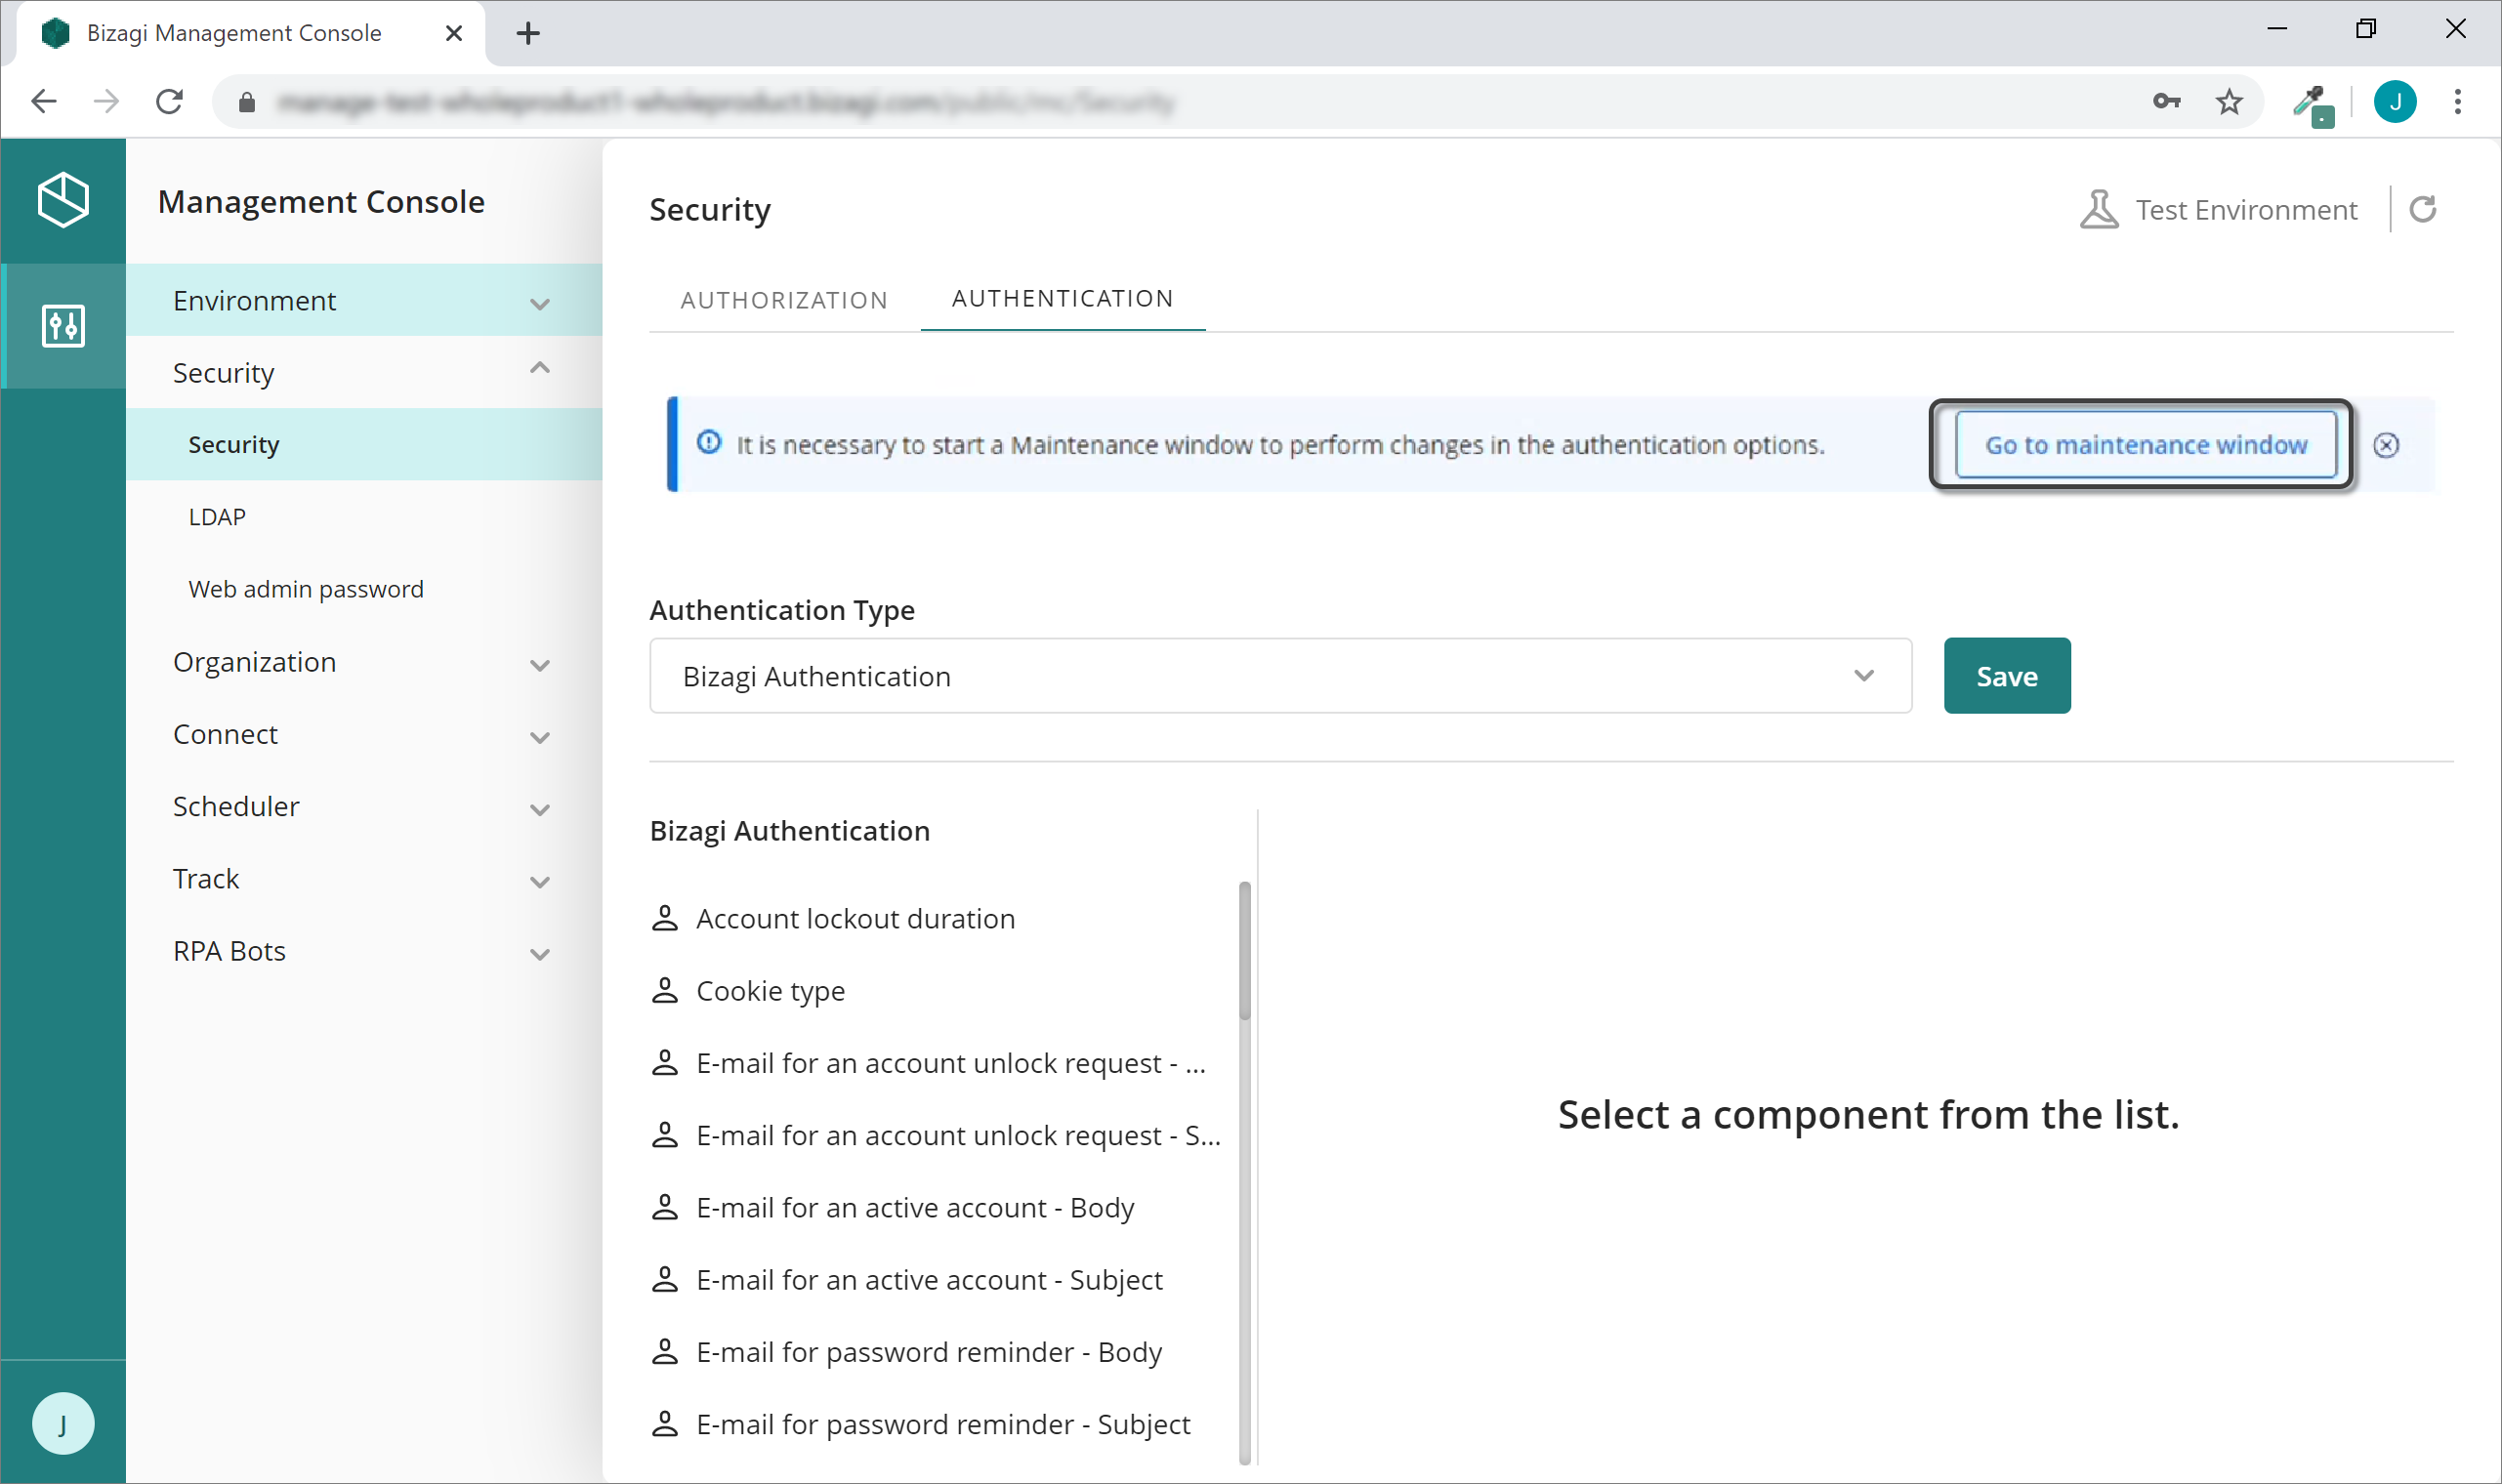Click the user avatar J in left sidebar
The width and height of the screenshot is (2502, 1484).
tap(63, 1423)
